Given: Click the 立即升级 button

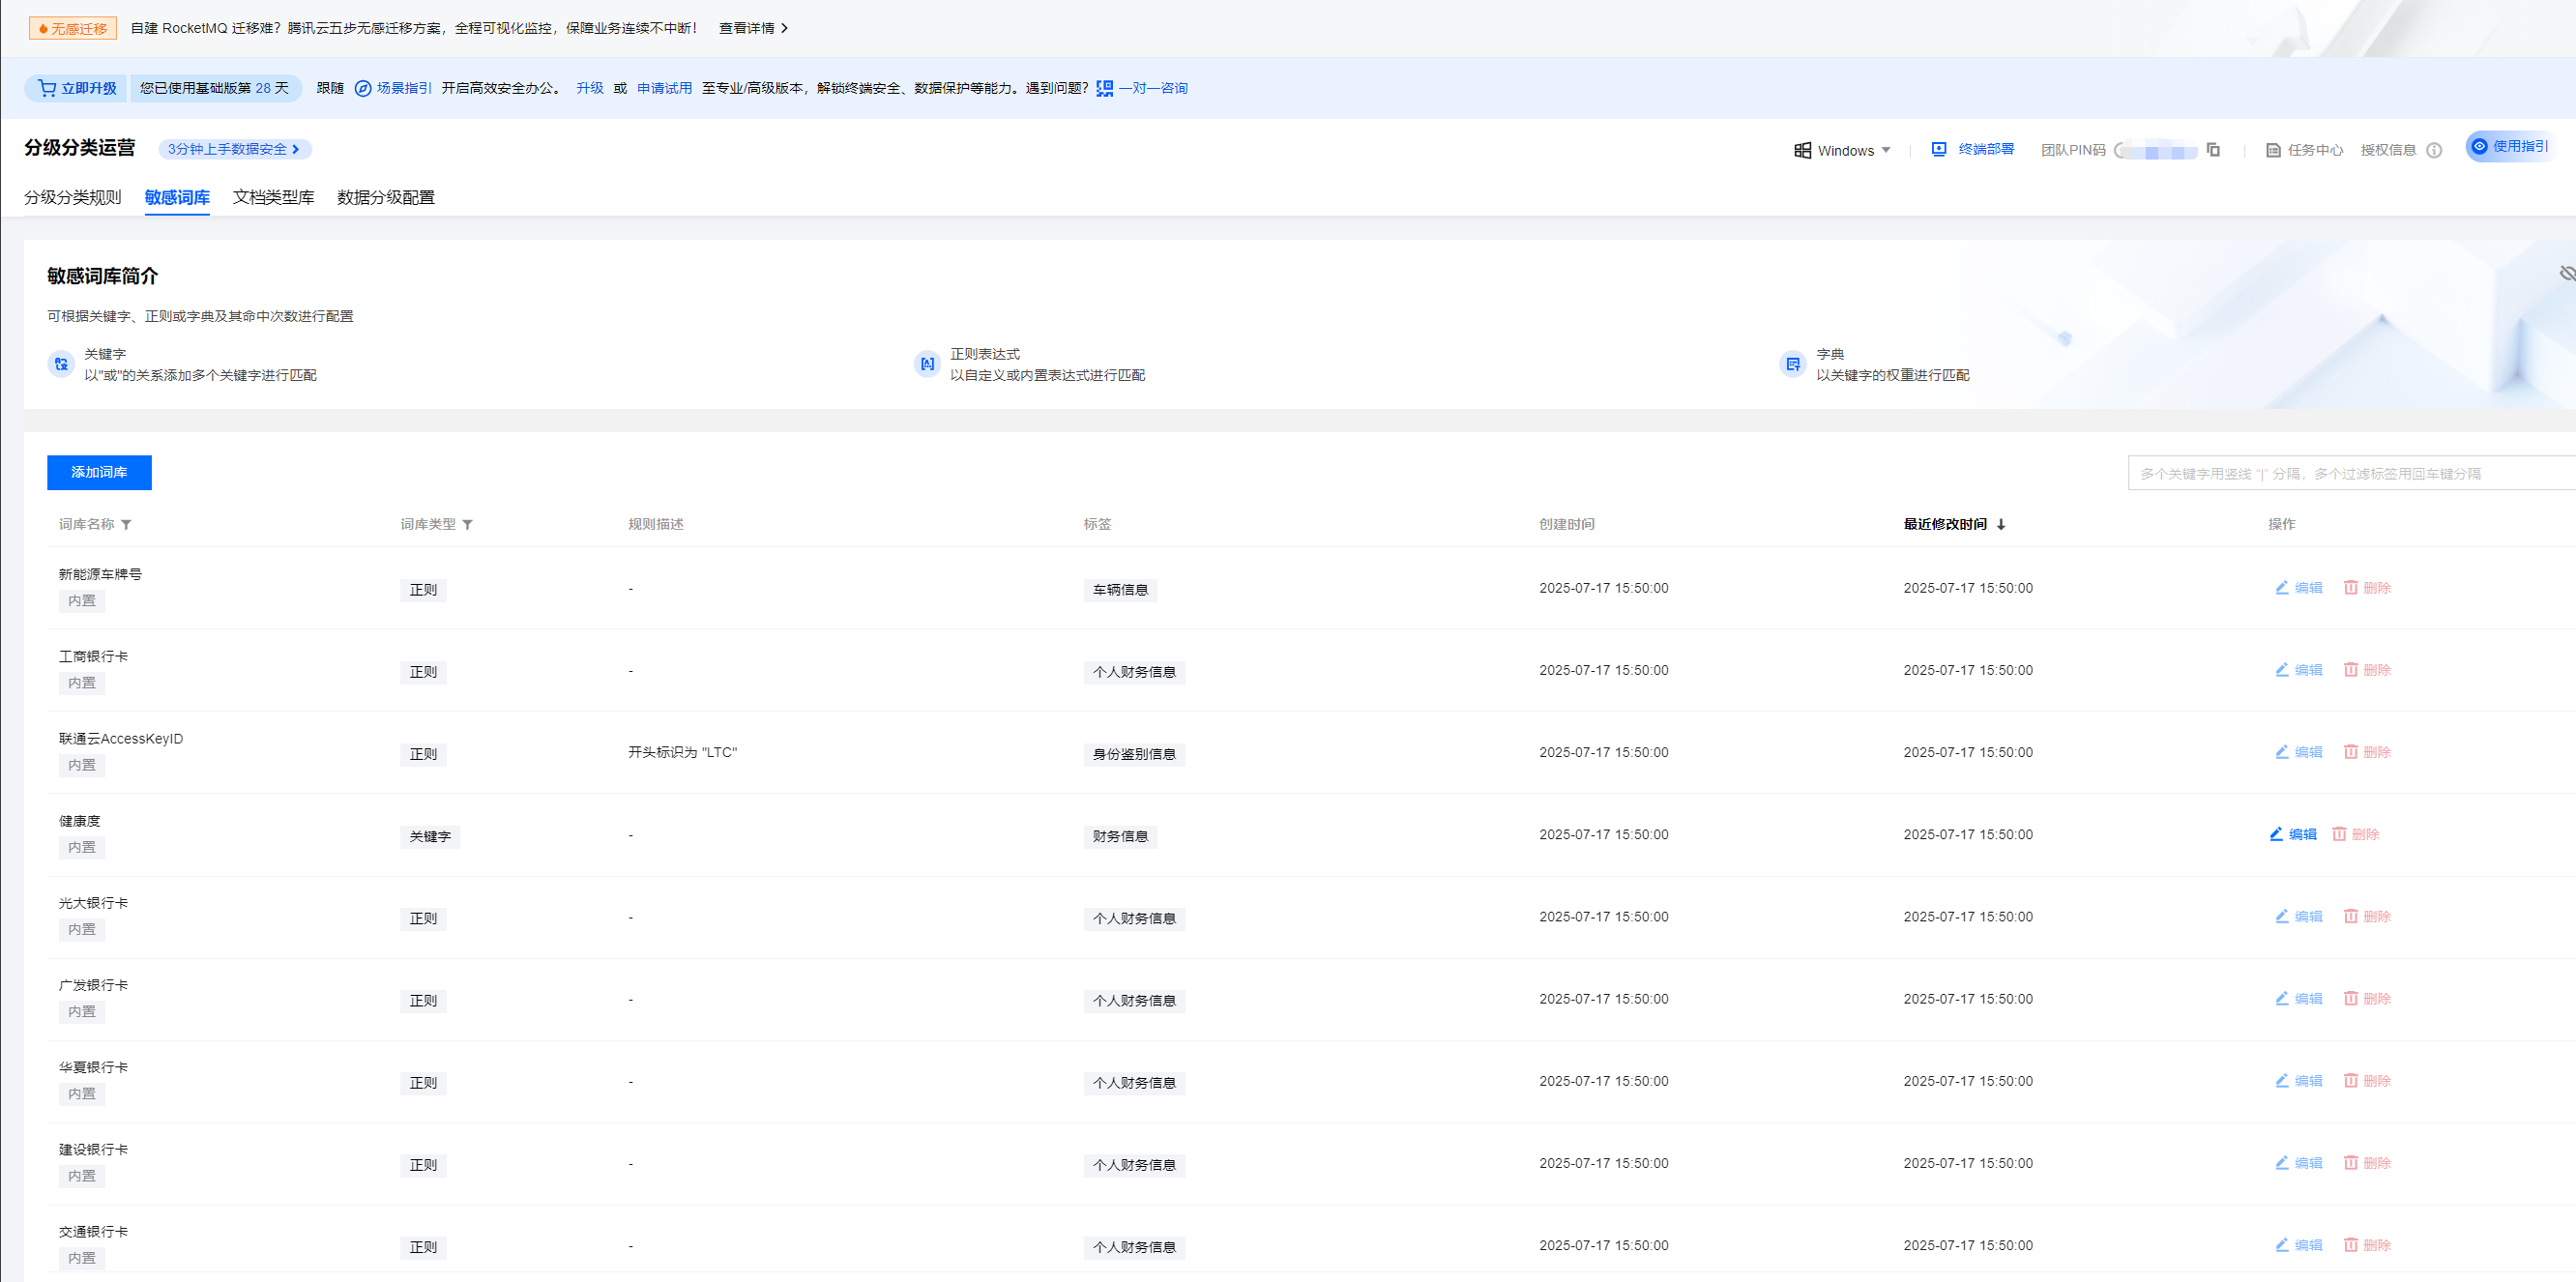Looking at the screenshot, I should tap(77, 88).
